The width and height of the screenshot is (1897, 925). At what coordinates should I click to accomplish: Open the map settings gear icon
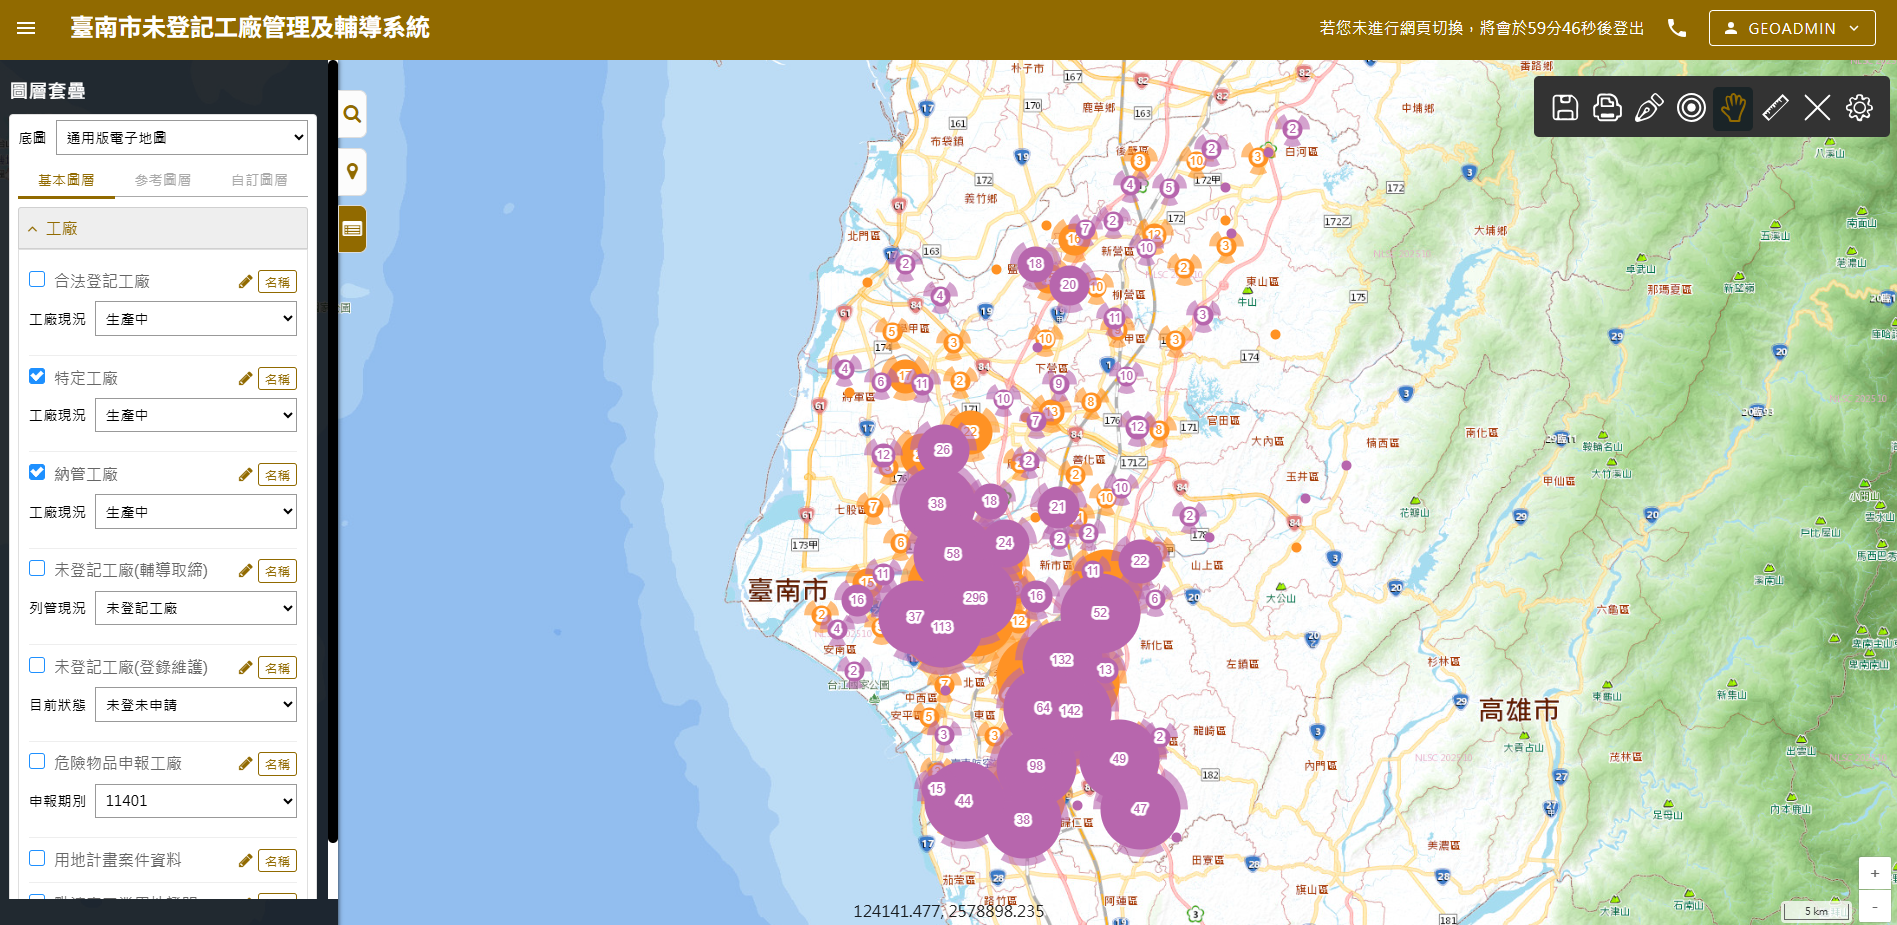tap(1859, 108)
